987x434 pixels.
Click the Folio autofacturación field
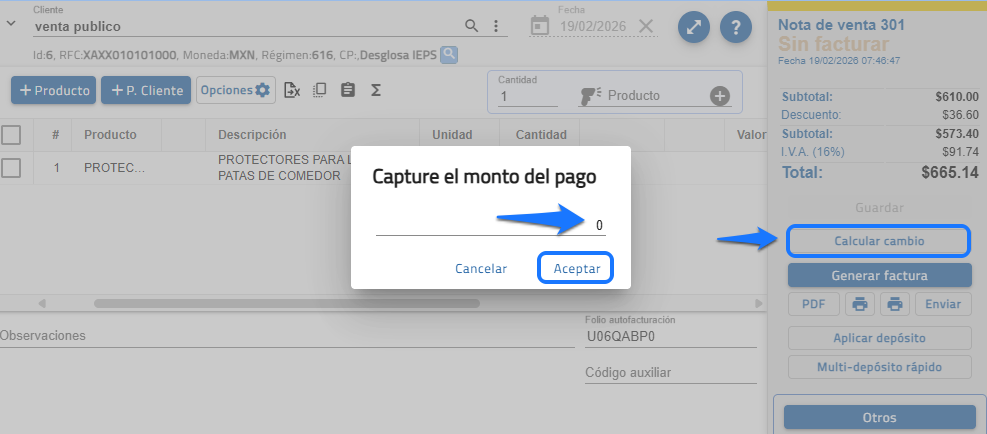pyautogui.click(x=670, y=336)
